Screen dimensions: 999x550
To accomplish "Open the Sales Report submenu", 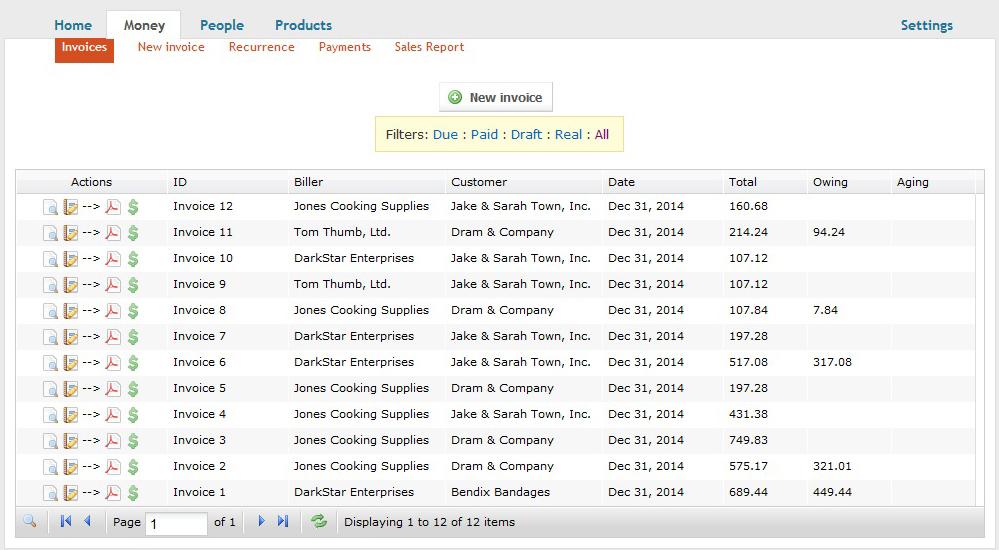I will point(429,47).
